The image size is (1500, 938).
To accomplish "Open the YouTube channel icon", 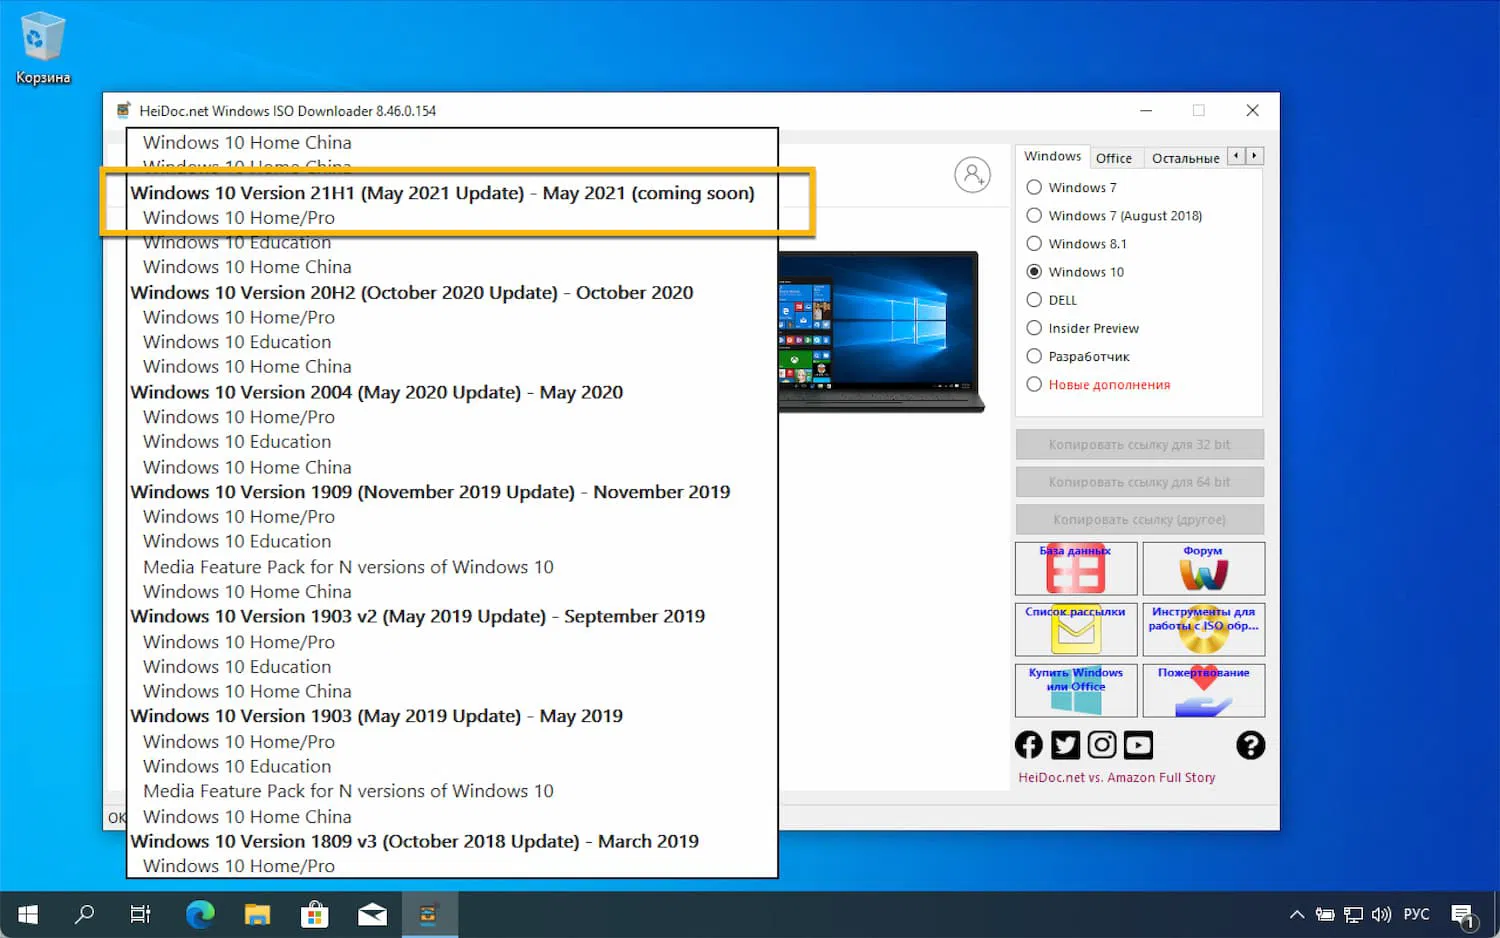I will click(1138, 744).
